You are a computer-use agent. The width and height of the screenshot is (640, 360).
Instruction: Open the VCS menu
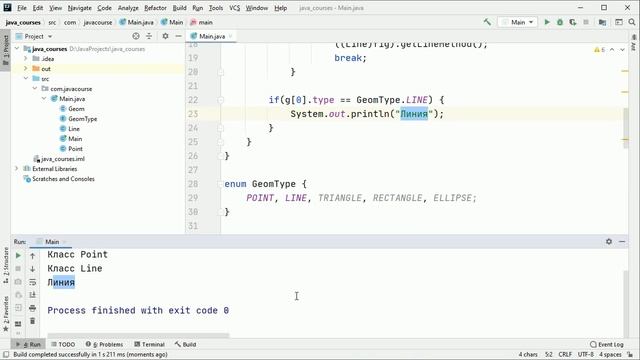(x=234, y=8)
